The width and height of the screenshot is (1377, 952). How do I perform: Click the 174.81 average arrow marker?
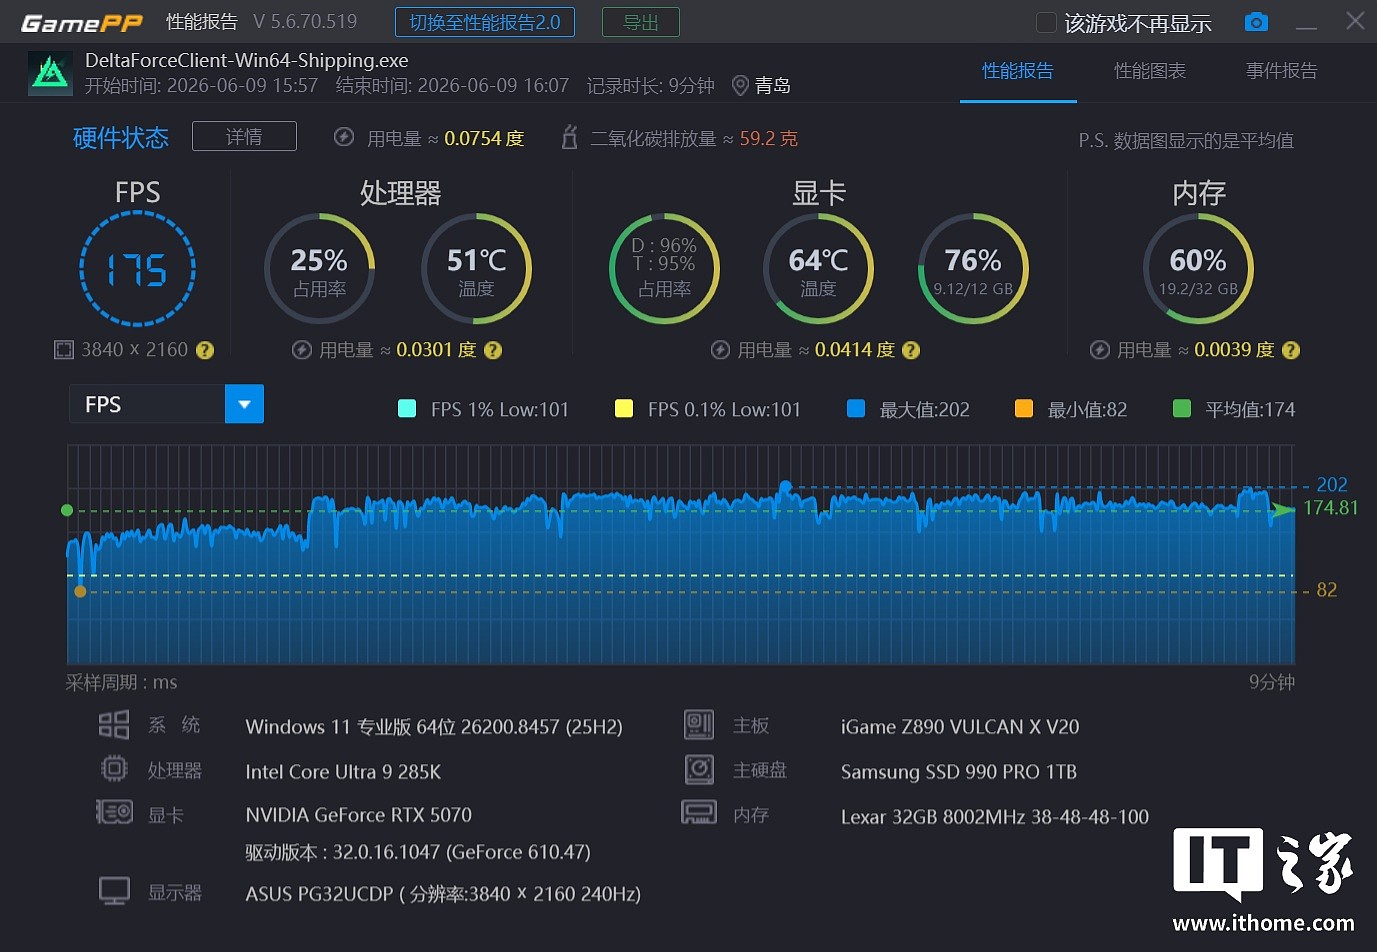tap(1282, 510)
